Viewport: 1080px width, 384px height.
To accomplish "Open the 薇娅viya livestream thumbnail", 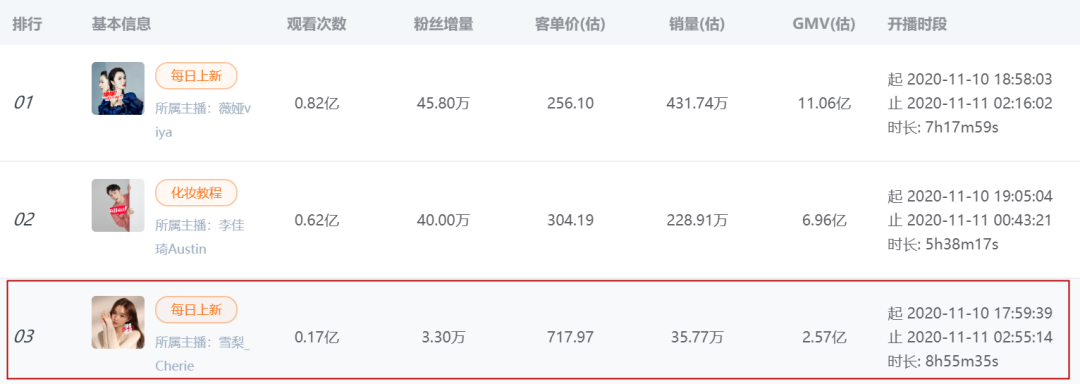I will coord(118,89).
